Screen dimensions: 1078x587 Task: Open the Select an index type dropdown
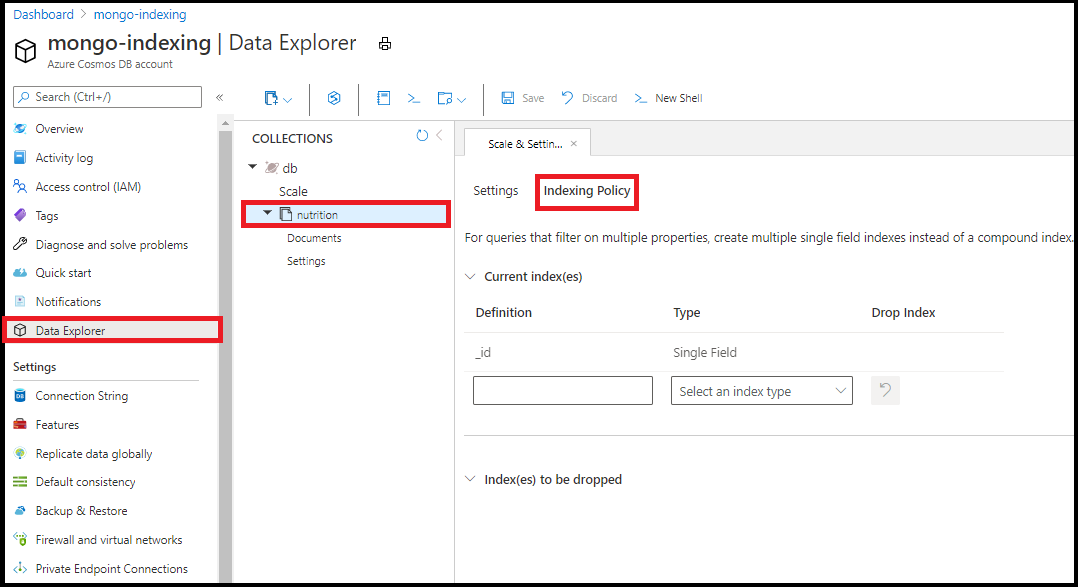click(761, 390)
